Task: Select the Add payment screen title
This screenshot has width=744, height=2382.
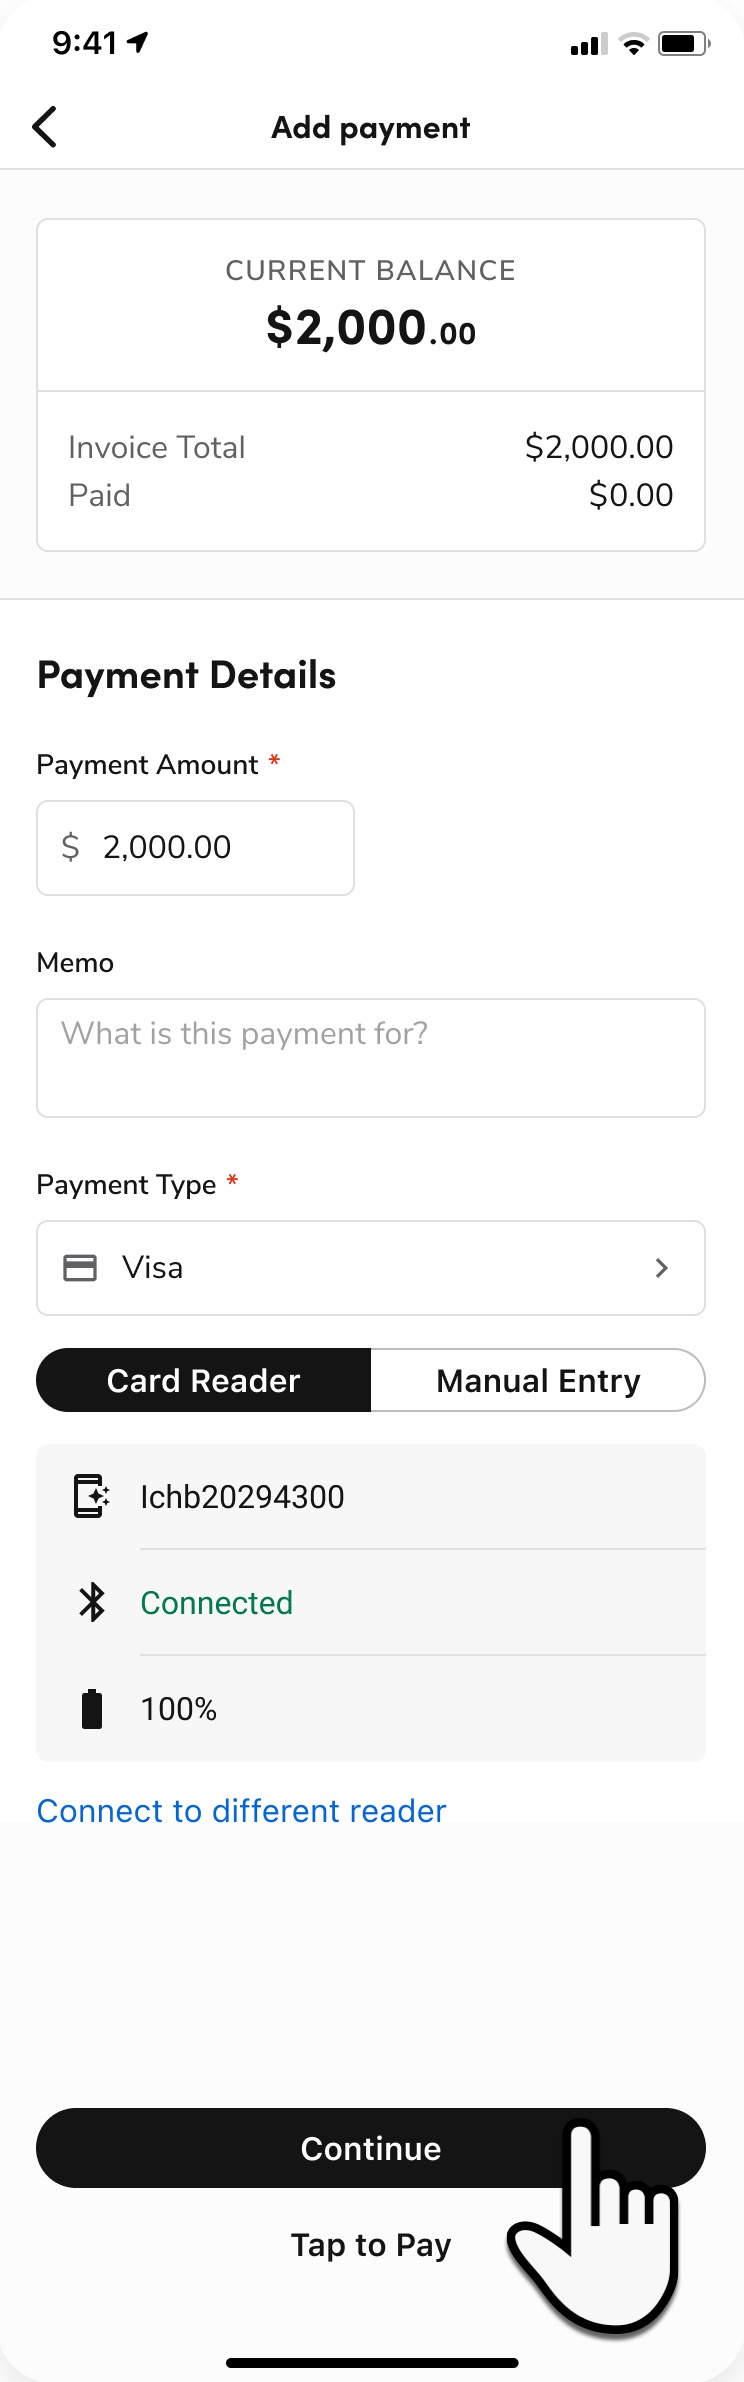Action: pyautogui.click(x=370, y=127)
